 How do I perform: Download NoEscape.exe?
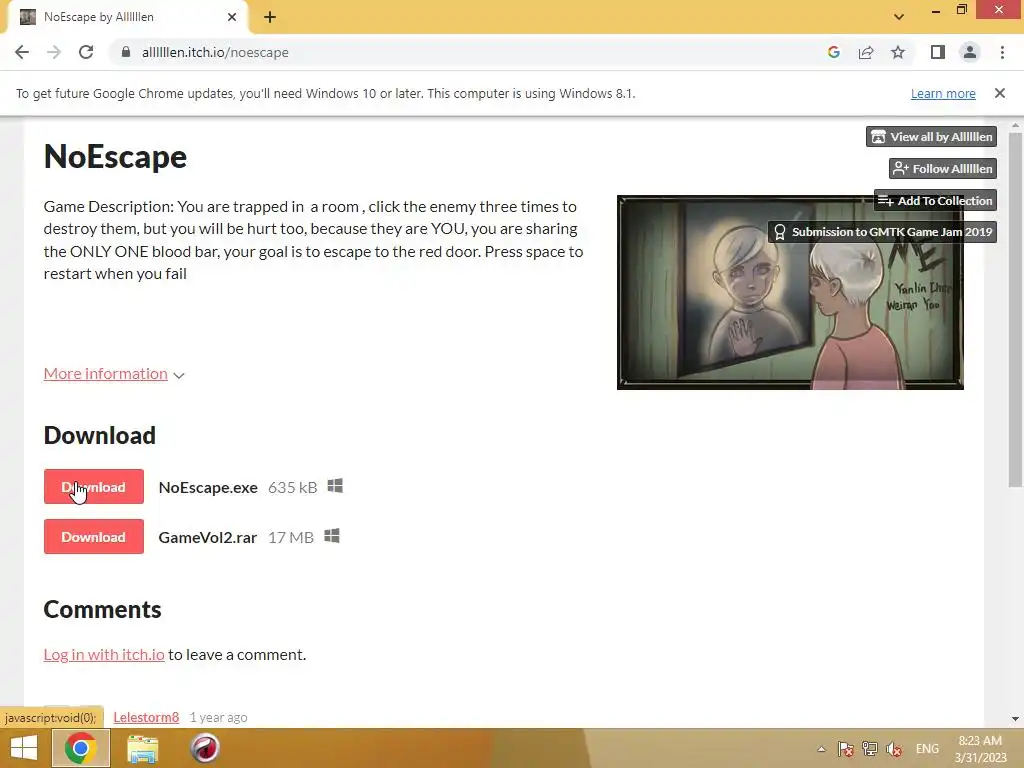pos(93,487)
